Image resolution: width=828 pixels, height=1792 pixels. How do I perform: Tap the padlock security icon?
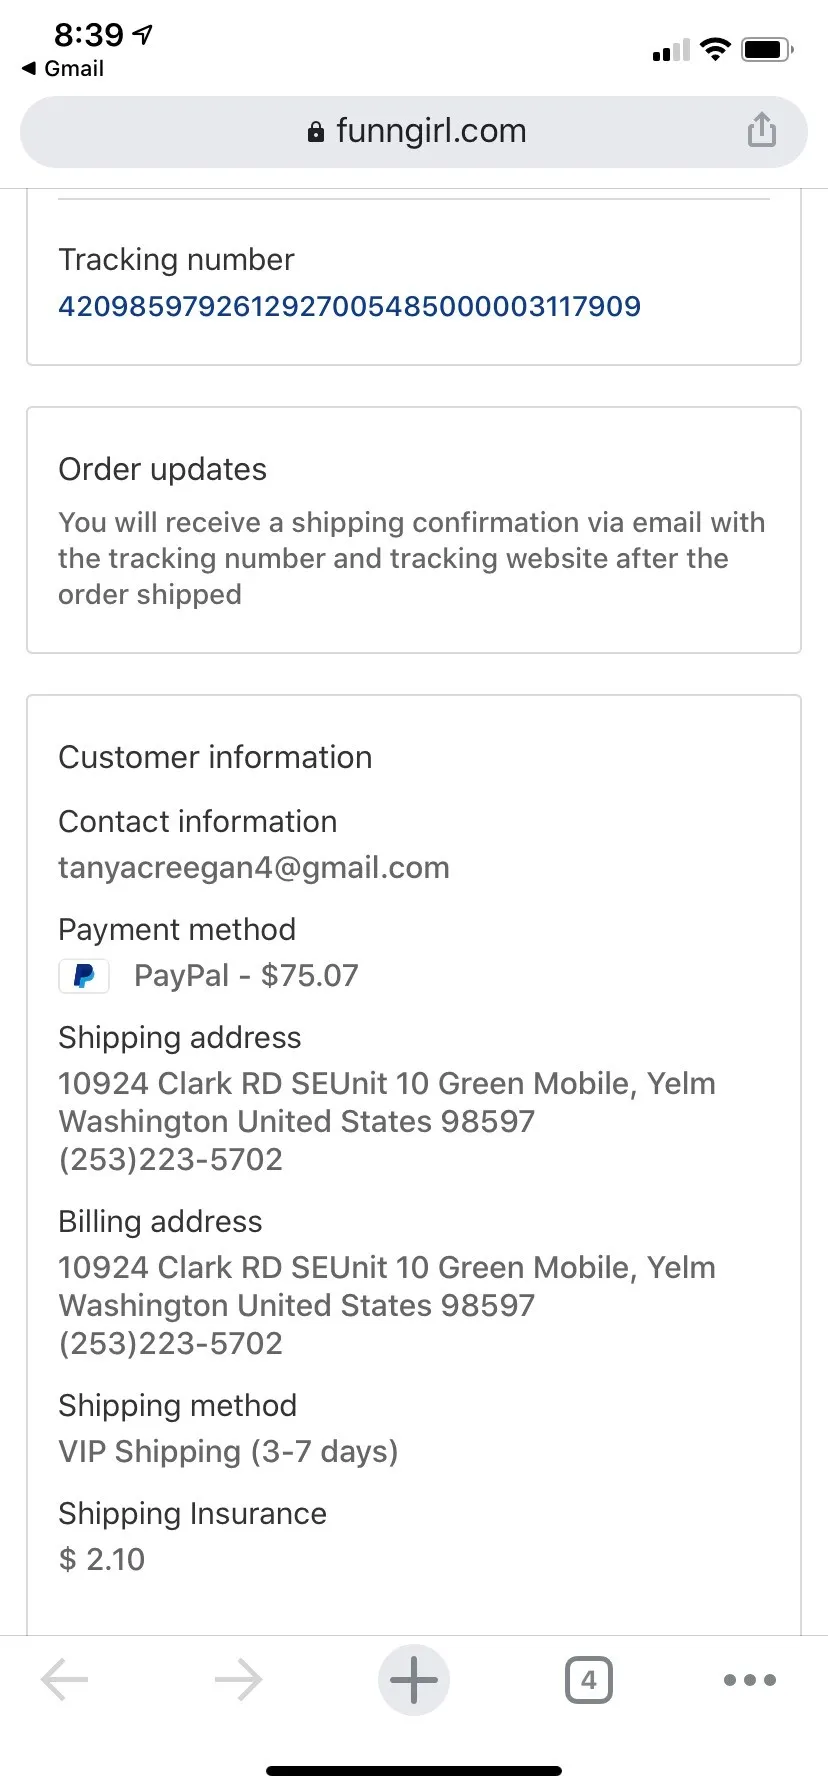pos(316,132)
